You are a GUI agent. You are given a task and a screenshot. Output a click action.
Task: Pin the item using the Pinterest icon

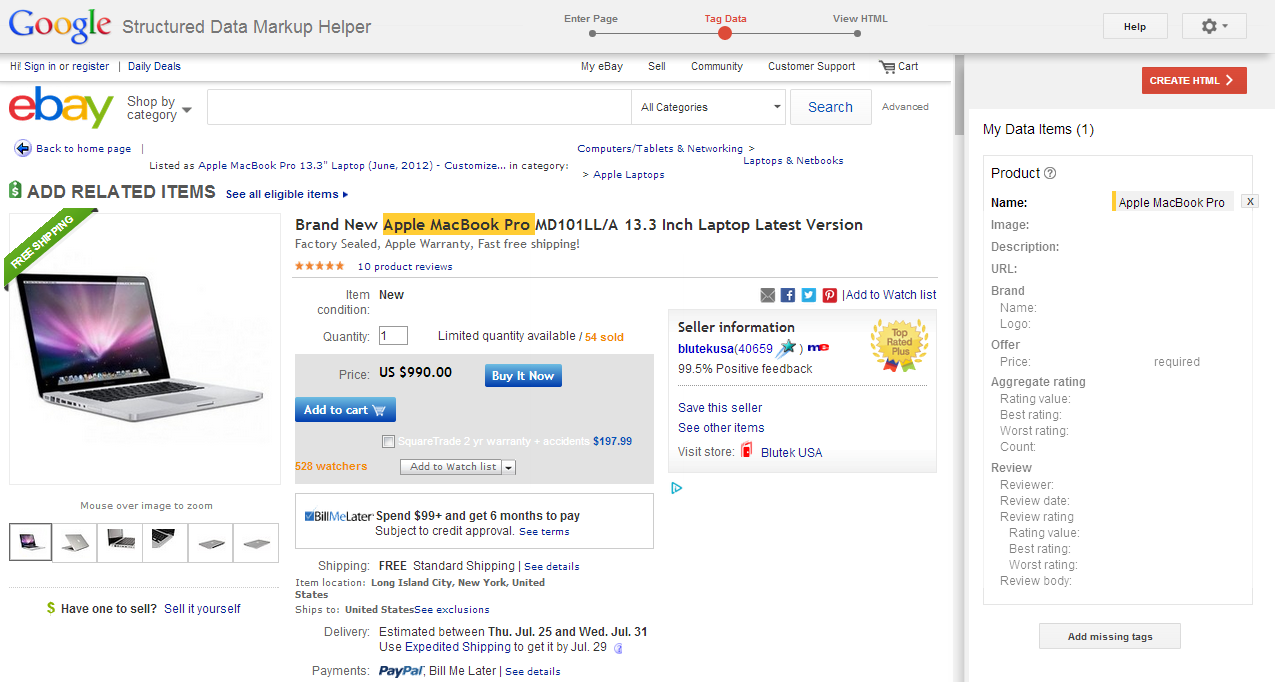pyautogui.click(x=829, y=295)
